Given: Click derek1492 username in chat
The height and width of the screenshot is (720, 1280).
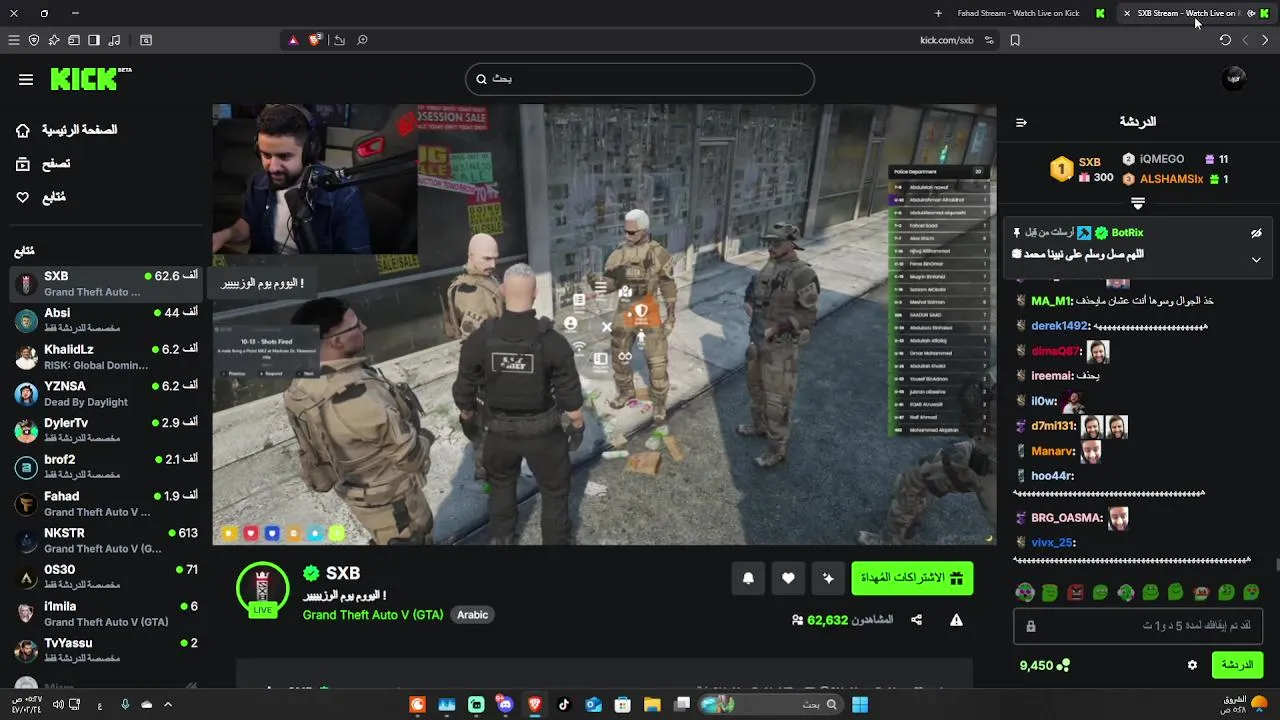Looking at the screenshot, I should point(1060,326).
